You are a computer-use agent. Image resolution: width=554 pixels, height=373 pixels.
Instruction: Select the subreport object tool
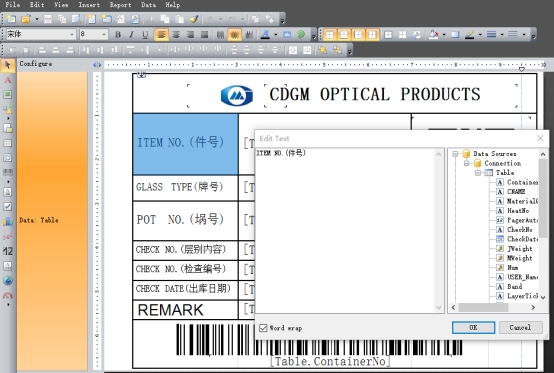coord(7,128)
